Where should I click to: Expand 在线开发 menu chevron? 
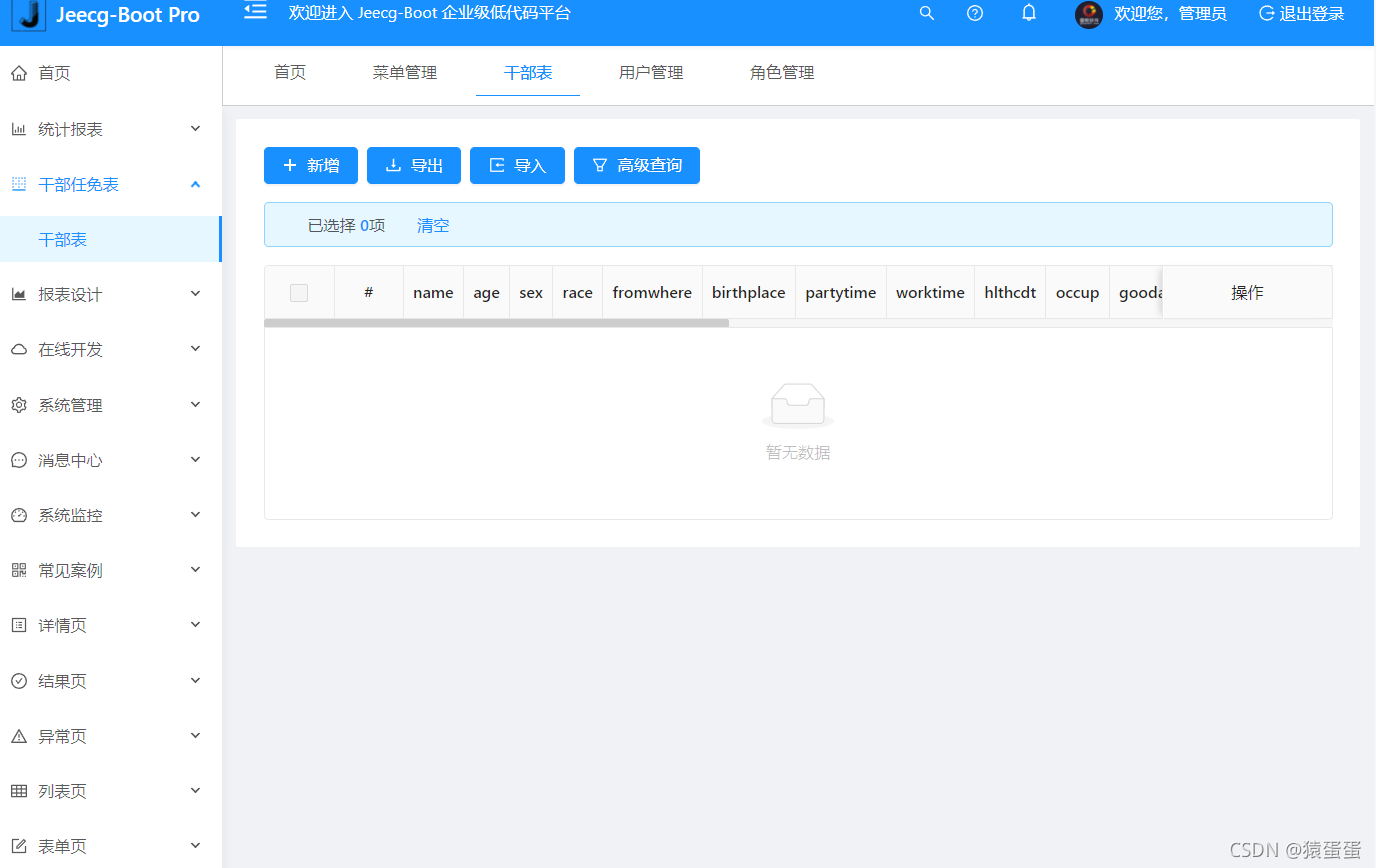tap(196, 348)
